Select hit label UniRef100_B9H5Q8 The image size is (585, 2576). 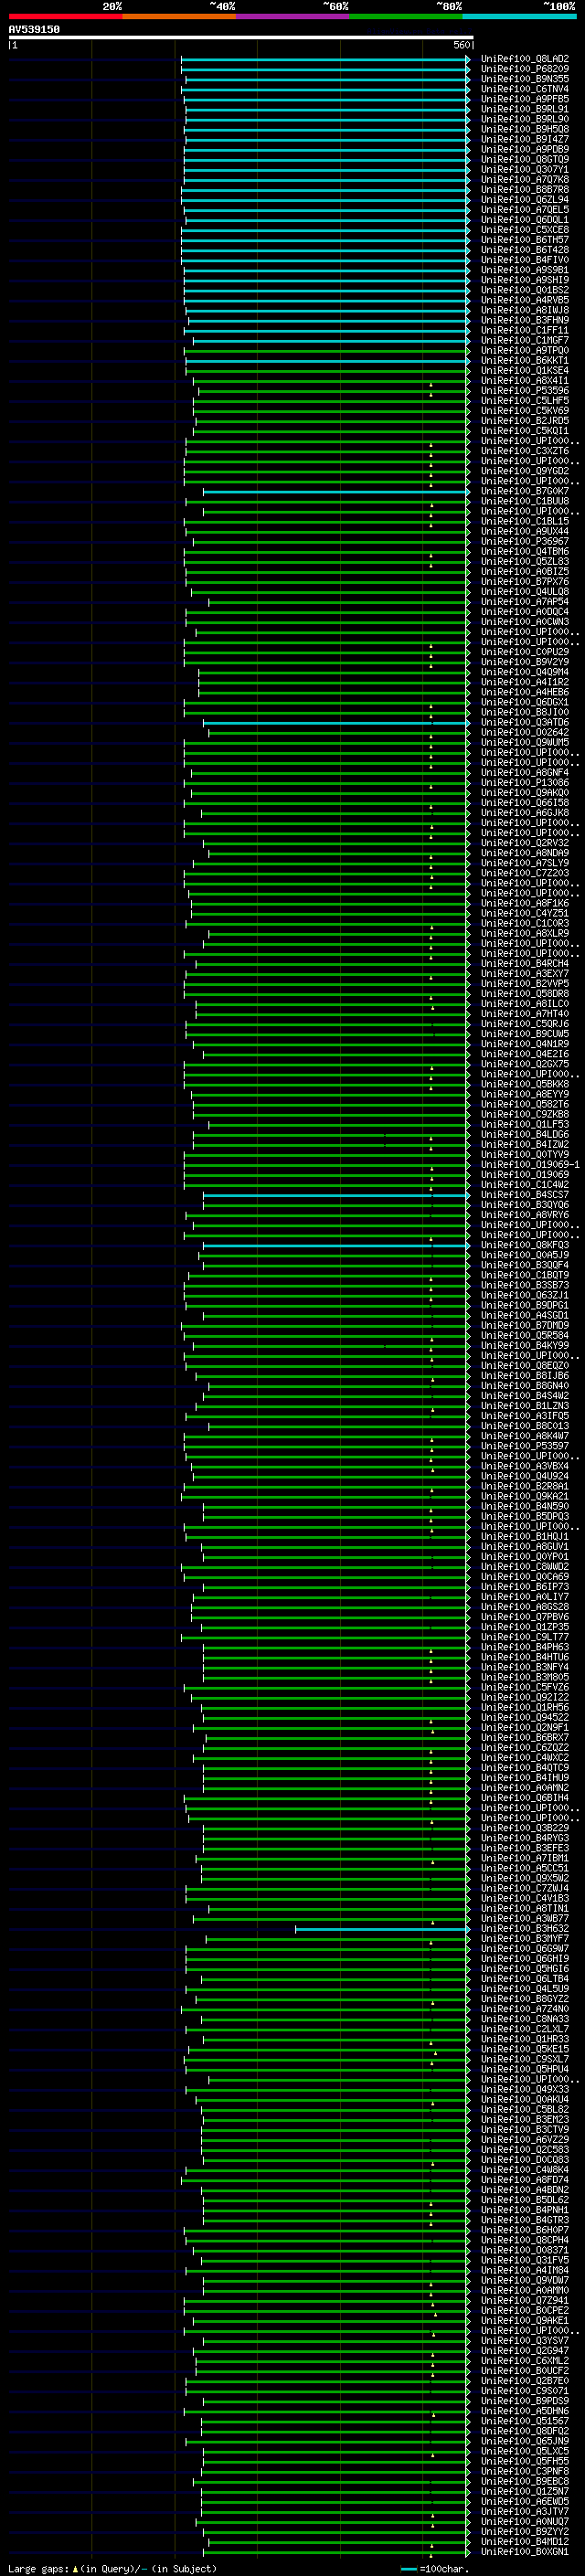pyautogui.click(x=524, y=129)
